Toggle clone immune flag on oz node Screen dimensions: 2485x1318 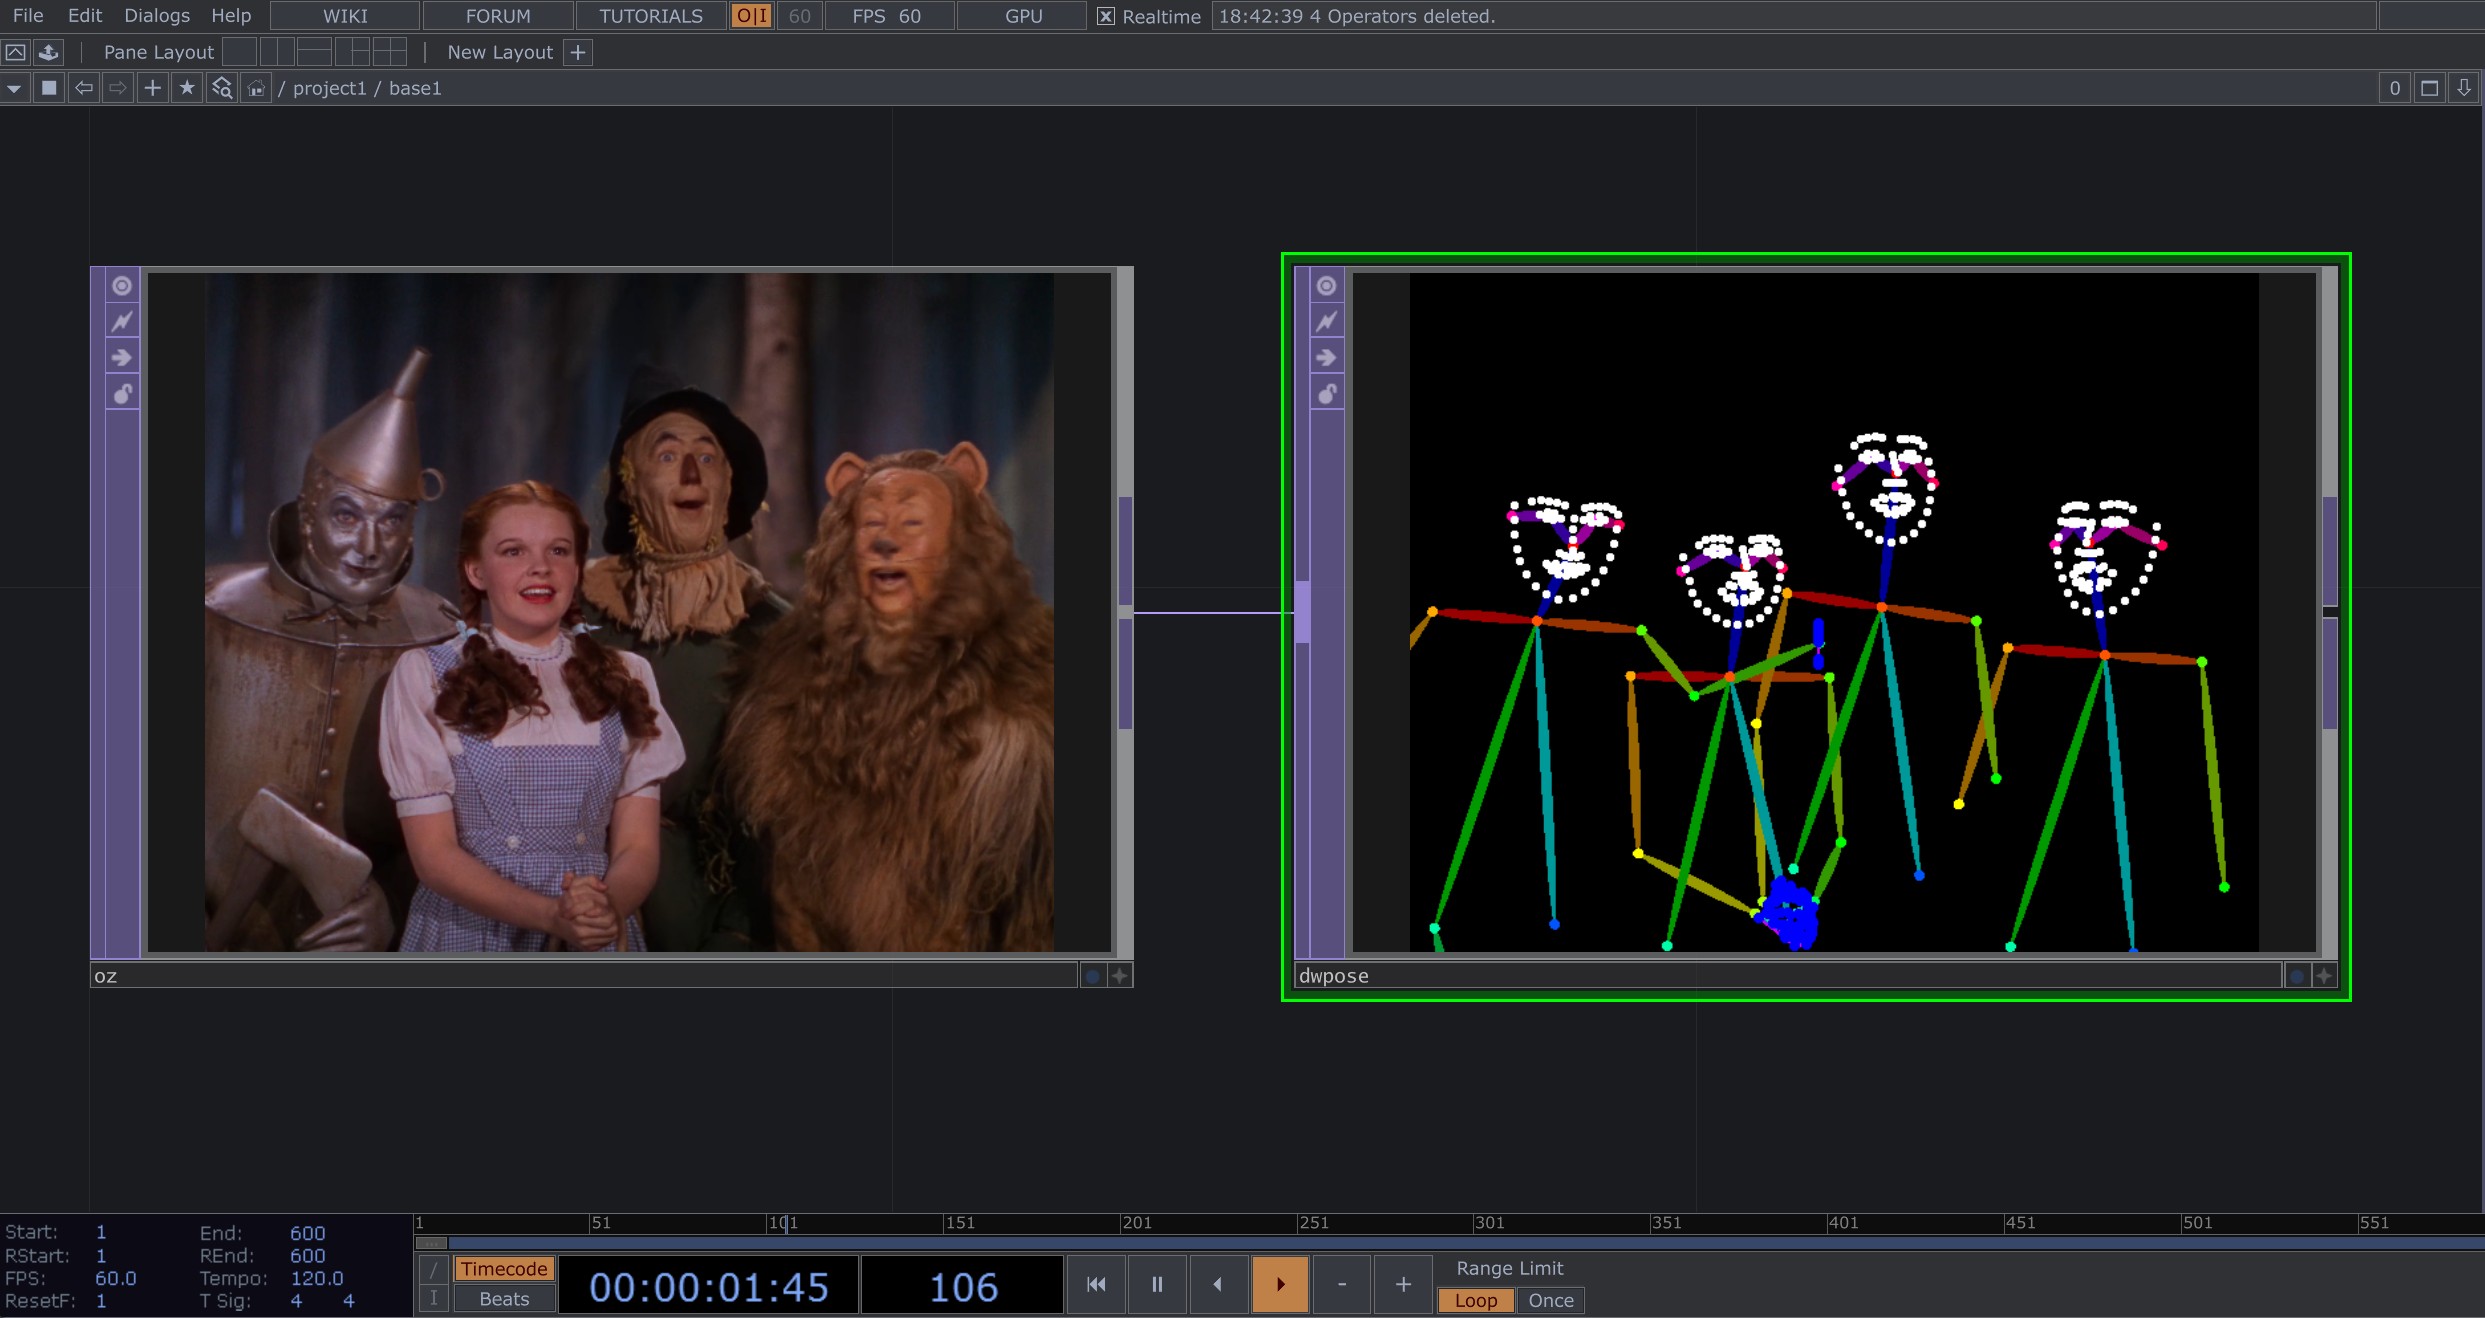122,322
